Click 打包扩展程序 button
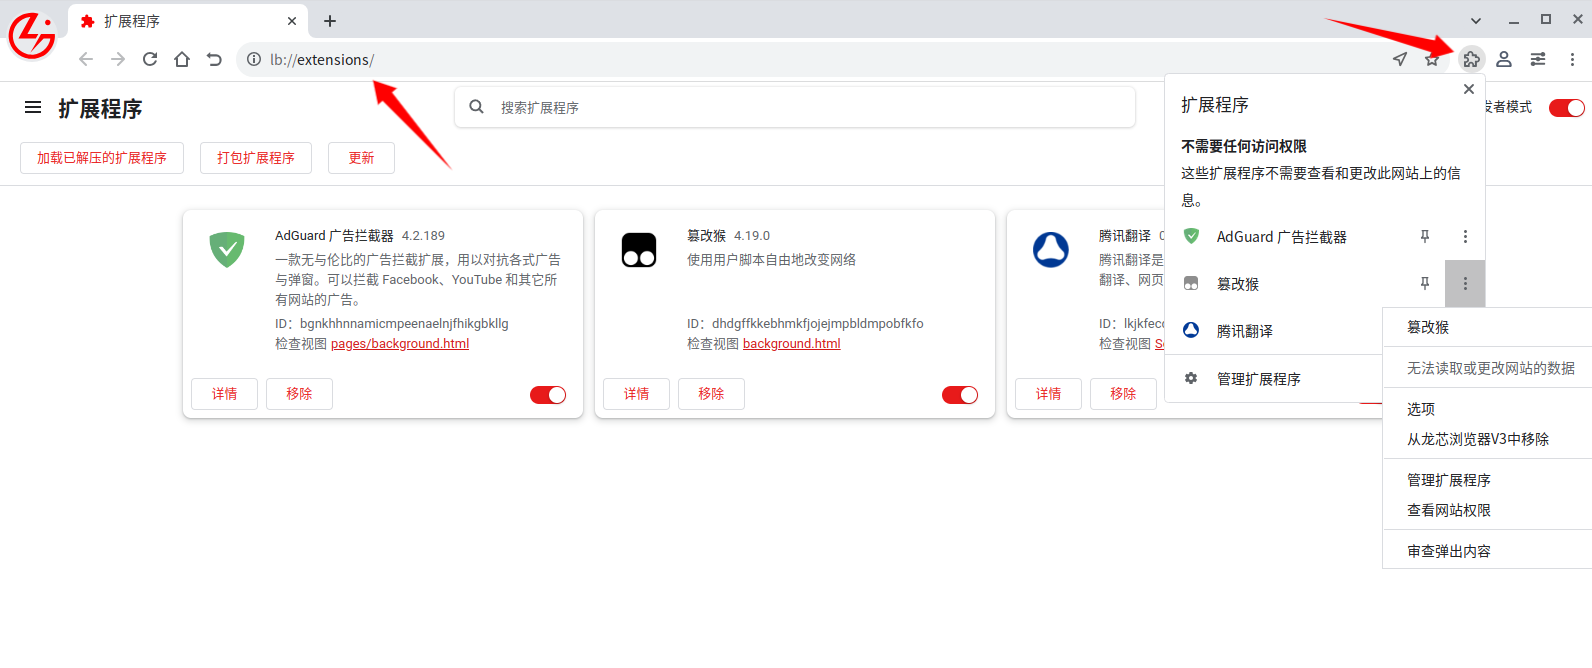This screenshot has height=668, width=1592. pyautogui.click(x=256, y=158)
